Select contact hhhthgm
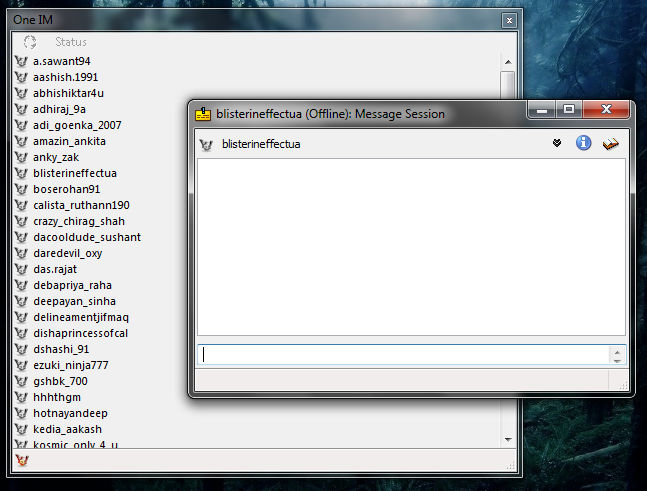 57,397
